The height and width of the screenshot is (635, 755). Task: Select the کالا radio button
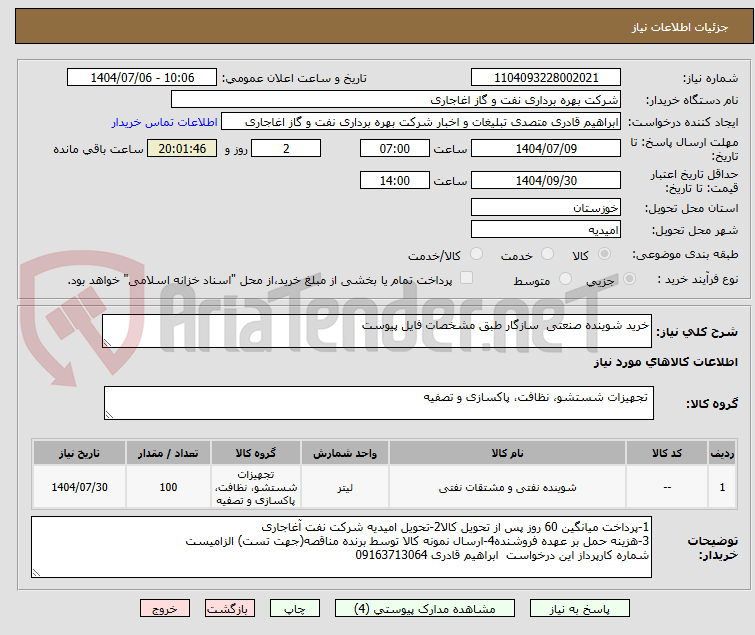[604, 254]
